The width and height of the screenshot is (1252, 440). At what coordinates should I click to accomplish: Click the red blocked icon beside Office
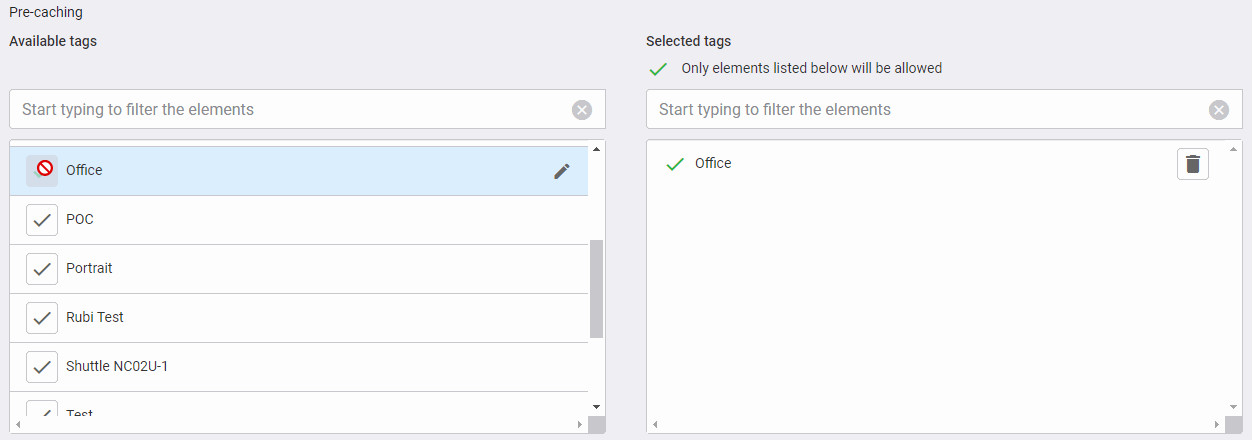(x=43, y=170)
